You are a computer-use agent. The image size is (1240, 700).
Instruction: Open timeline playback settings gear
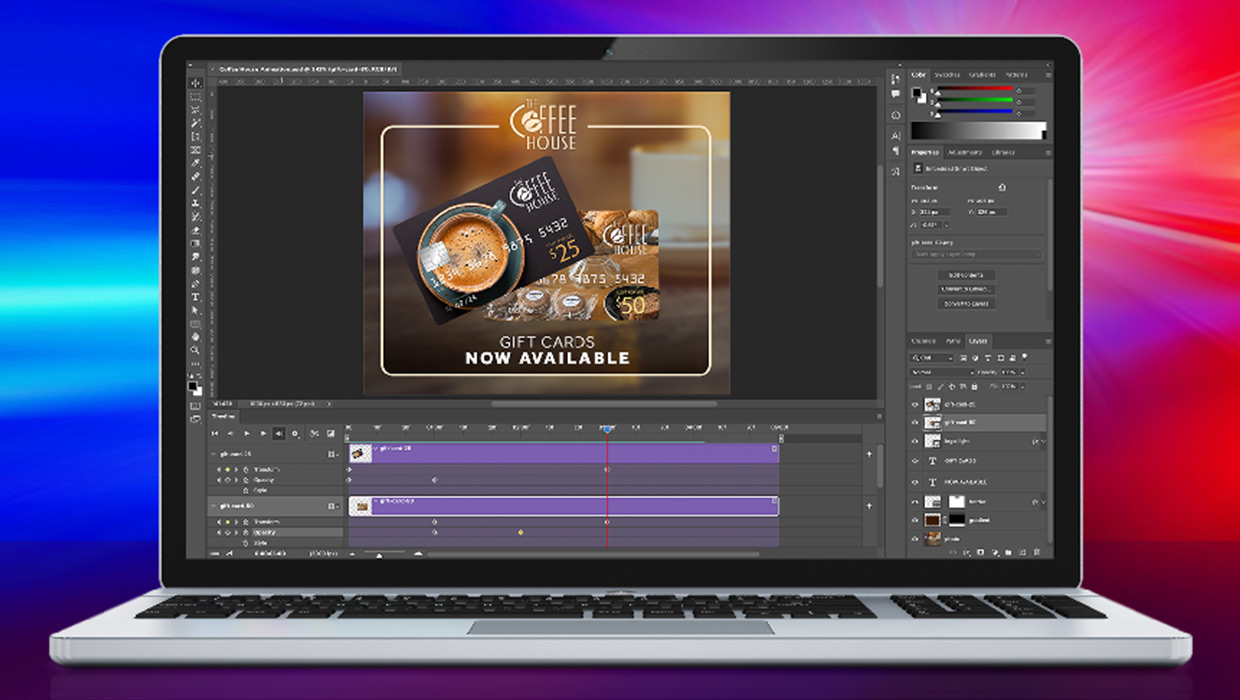pyautogui.click(x=295, y=433)
